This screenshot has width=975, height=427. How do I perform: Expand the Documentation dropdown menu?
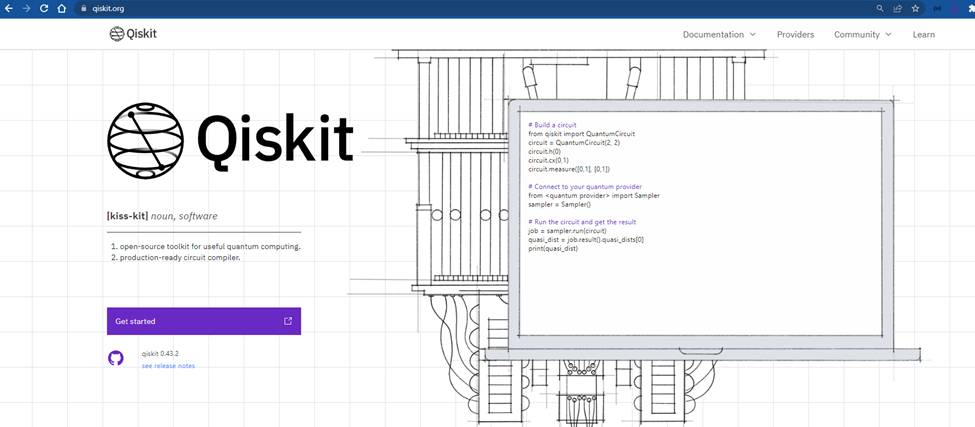click(x=719, y=34)
